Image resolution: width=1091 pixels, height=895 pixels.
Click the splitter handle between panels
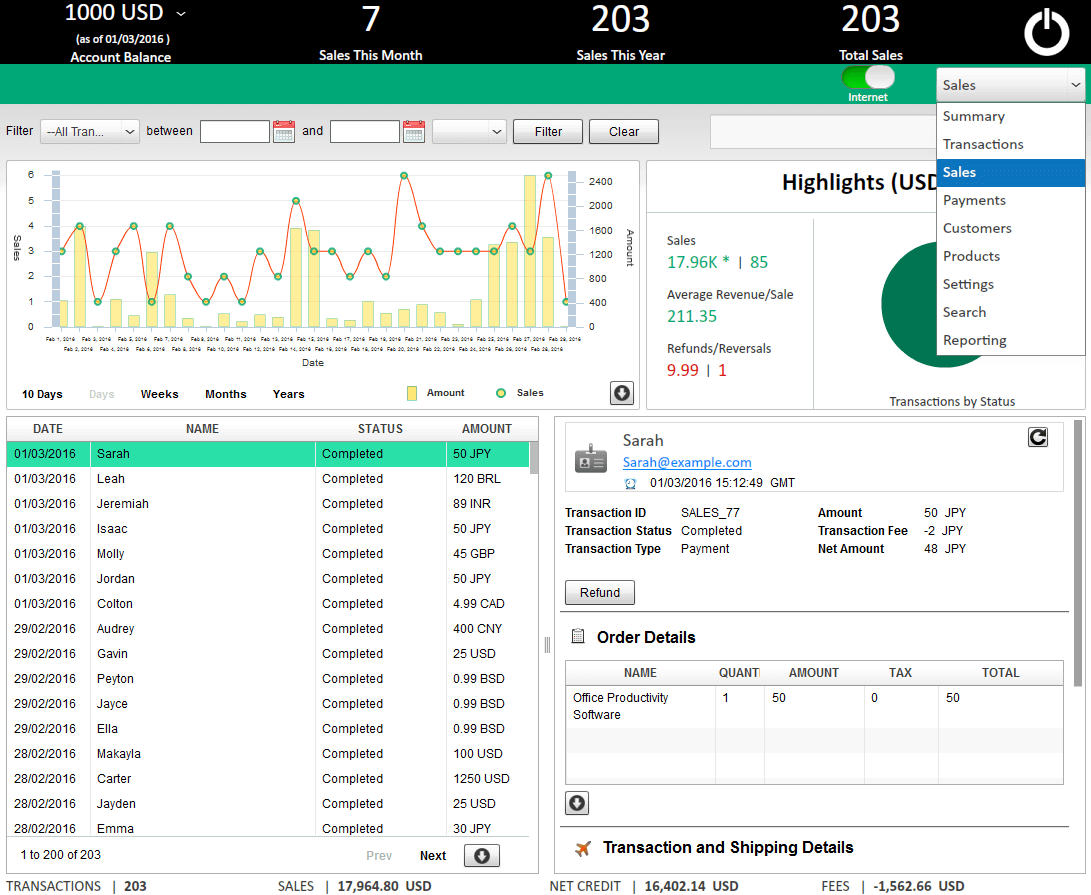point(547,645)
